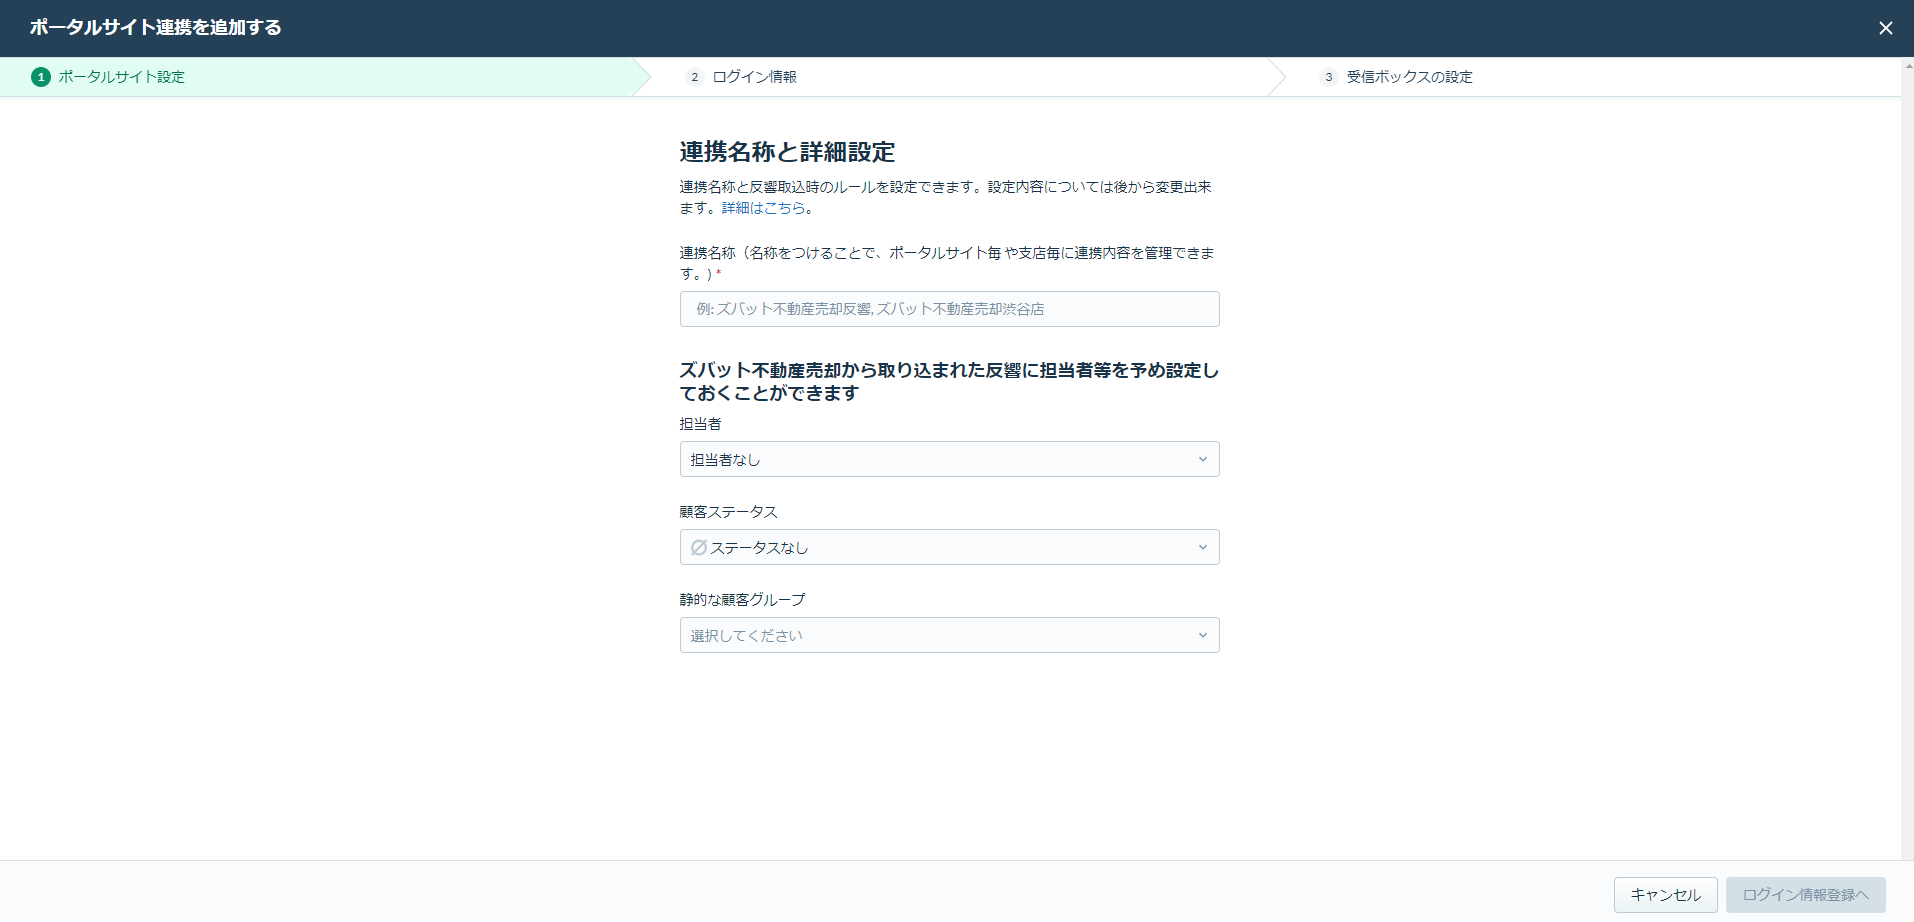
Task: Close the ポータルサイト連携を追加する dialog with X
Action: click(x=1885, y=28)
